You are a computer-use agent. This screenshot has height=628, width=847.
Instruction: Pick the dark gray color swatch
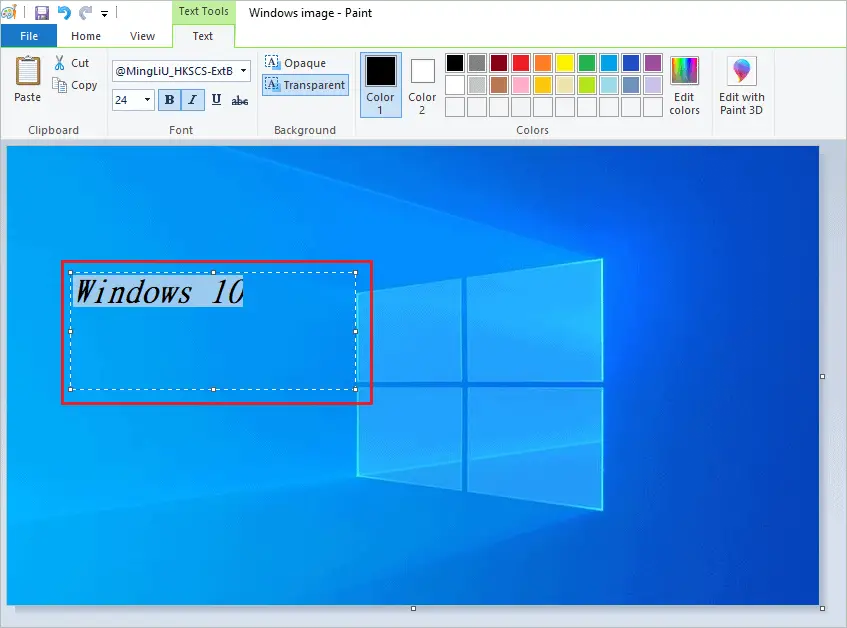(x=477, y=63)
